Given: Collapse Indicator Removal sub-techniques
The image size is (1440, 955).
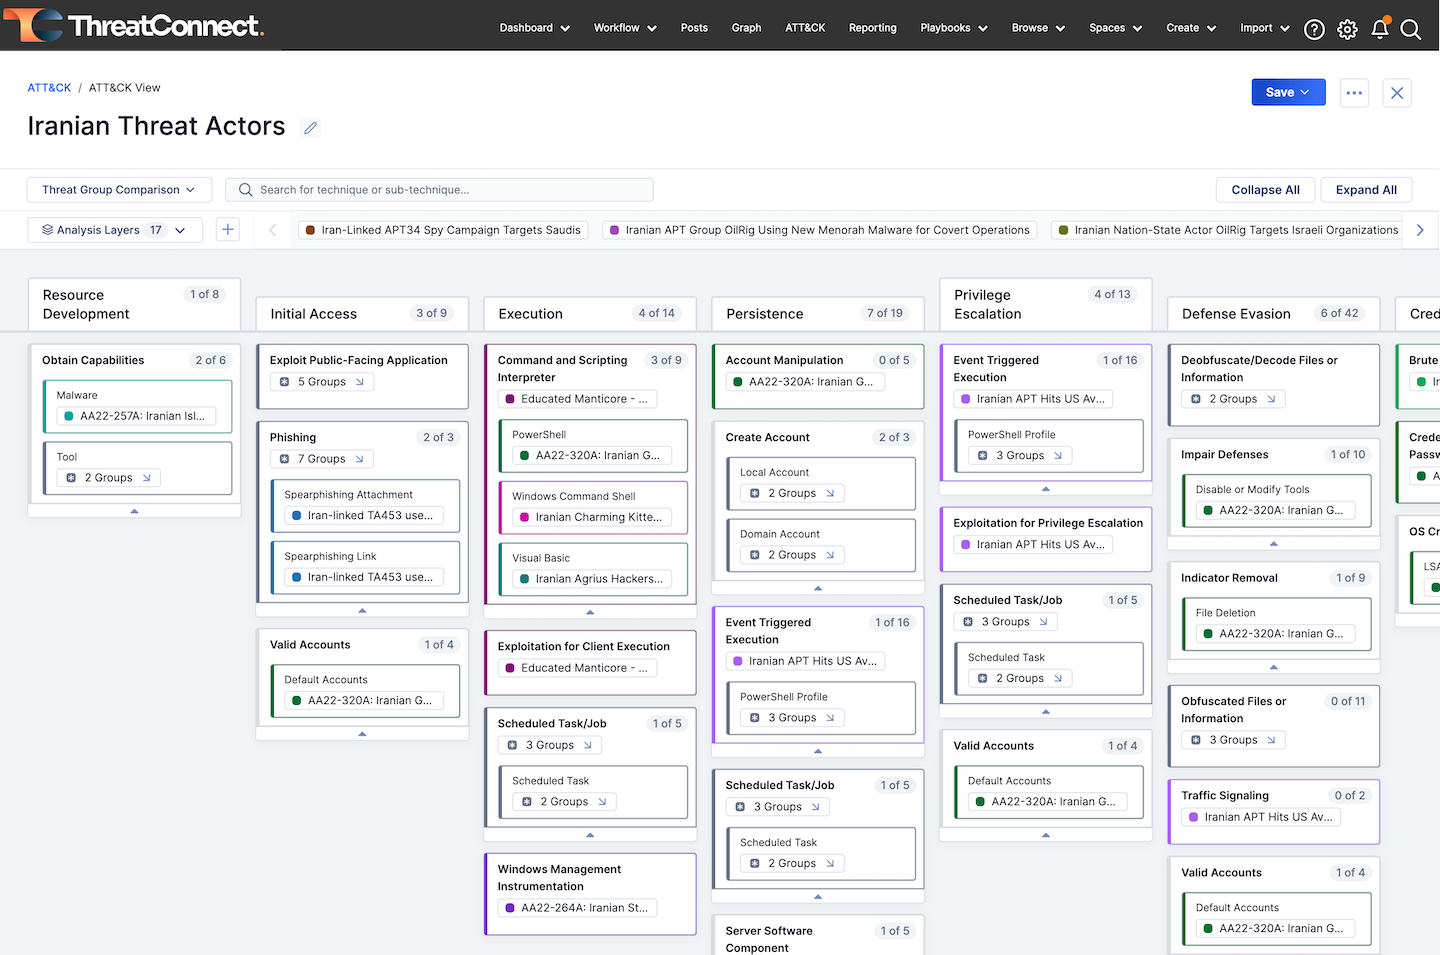Looking at the screenshot, I should tap(1274, 667).
